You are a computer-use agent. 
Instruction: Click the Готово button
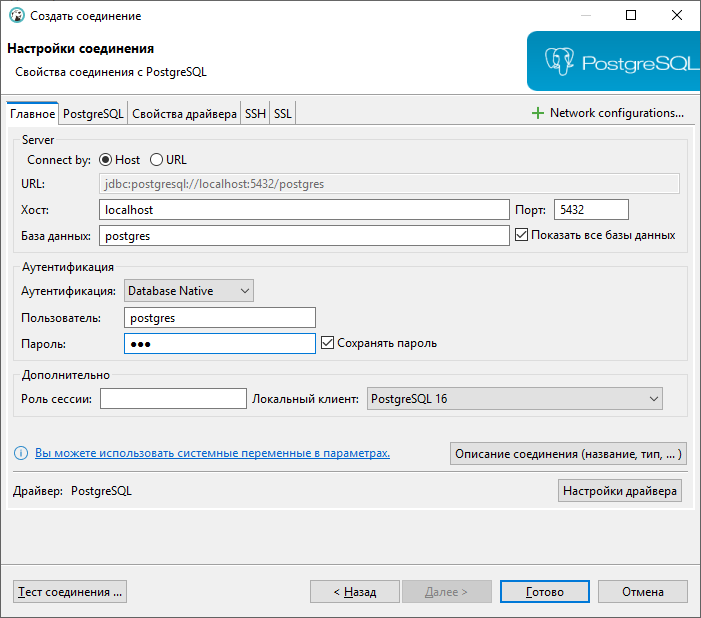(x=545, y=592)
